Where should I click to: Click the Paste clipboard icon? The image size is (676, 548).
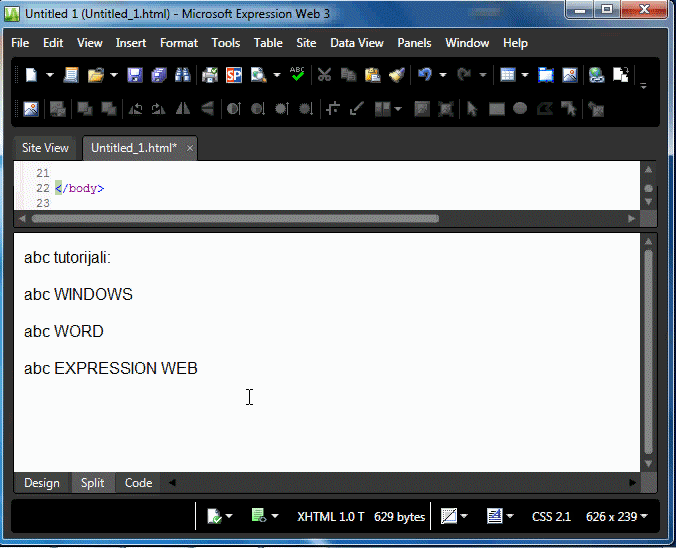[x=372, y=75]
